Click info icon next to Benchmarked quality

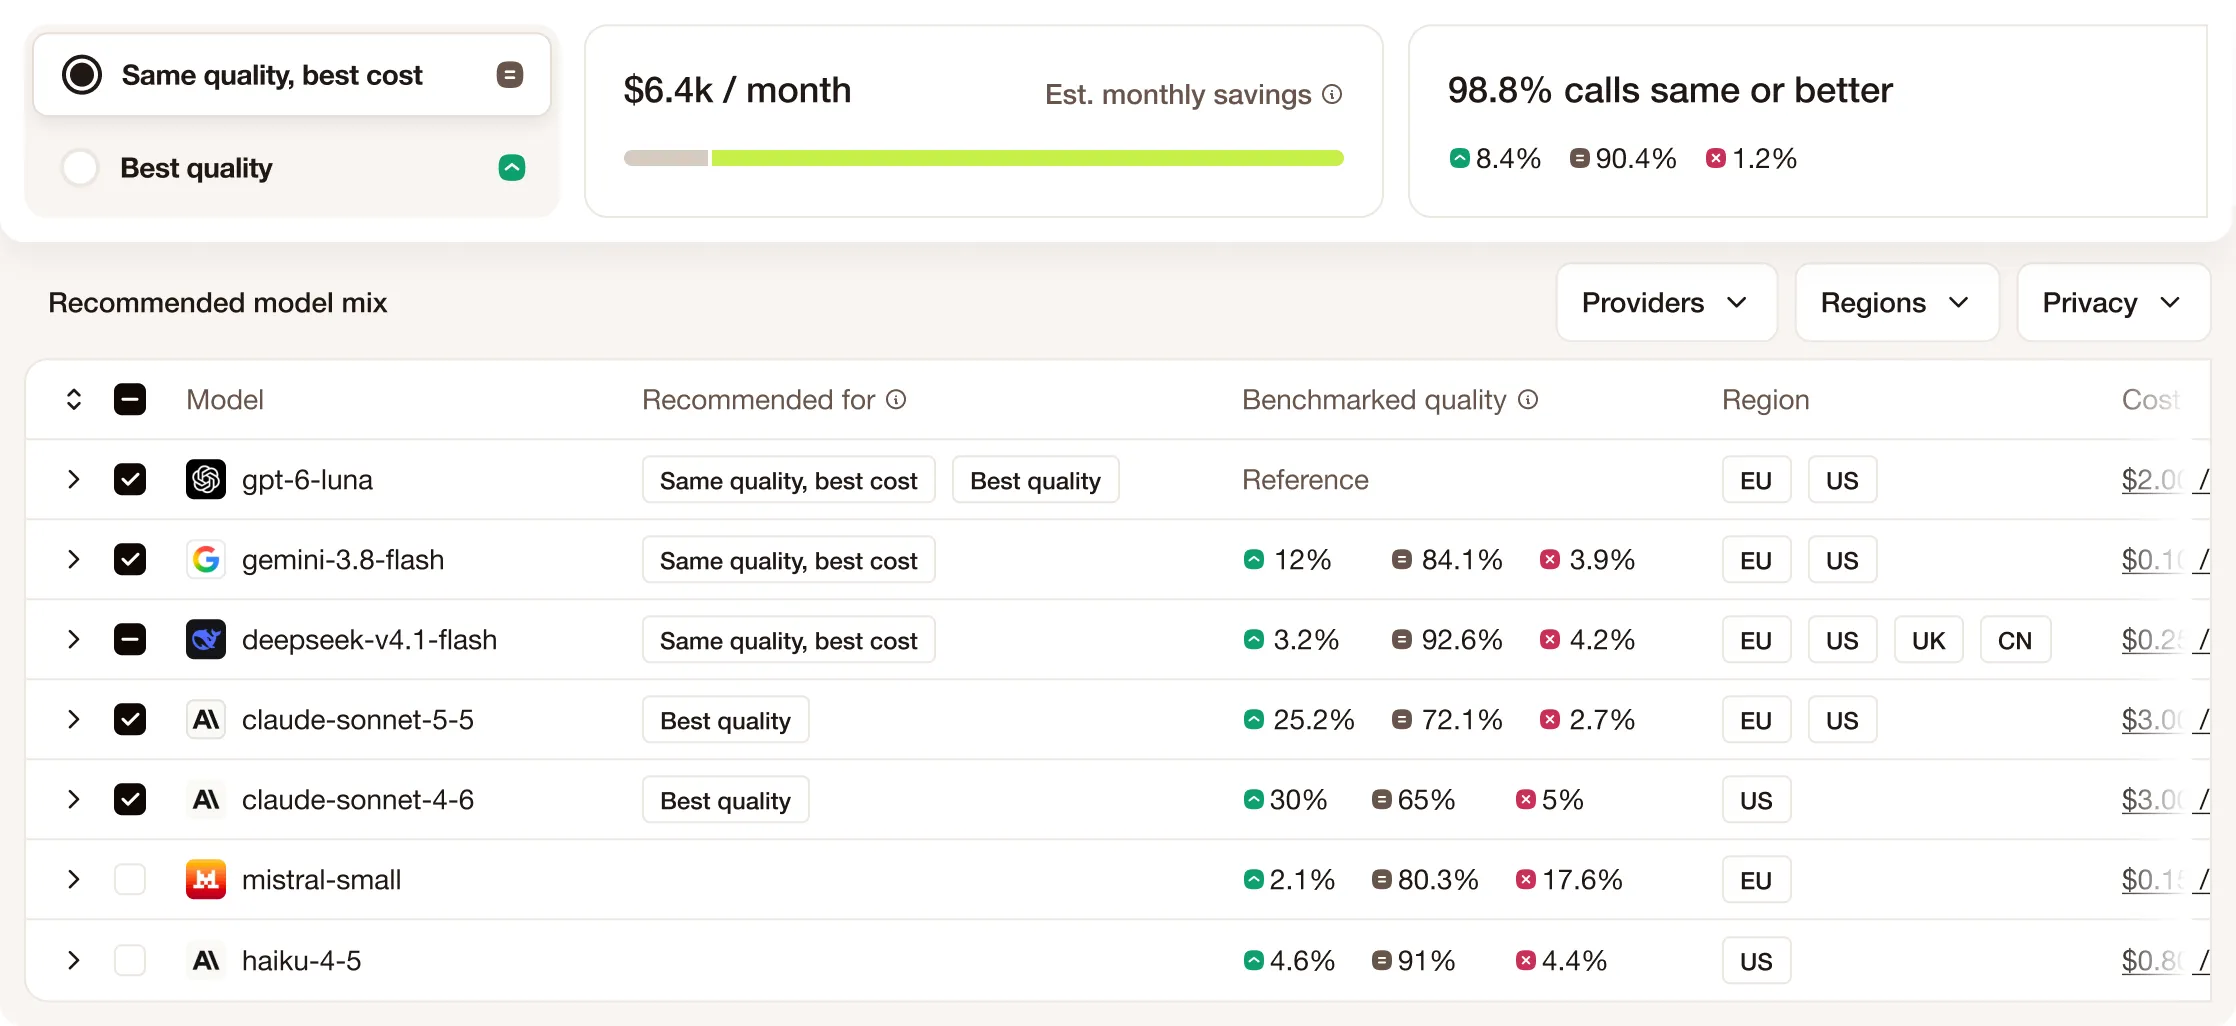tap(1528, 400)
